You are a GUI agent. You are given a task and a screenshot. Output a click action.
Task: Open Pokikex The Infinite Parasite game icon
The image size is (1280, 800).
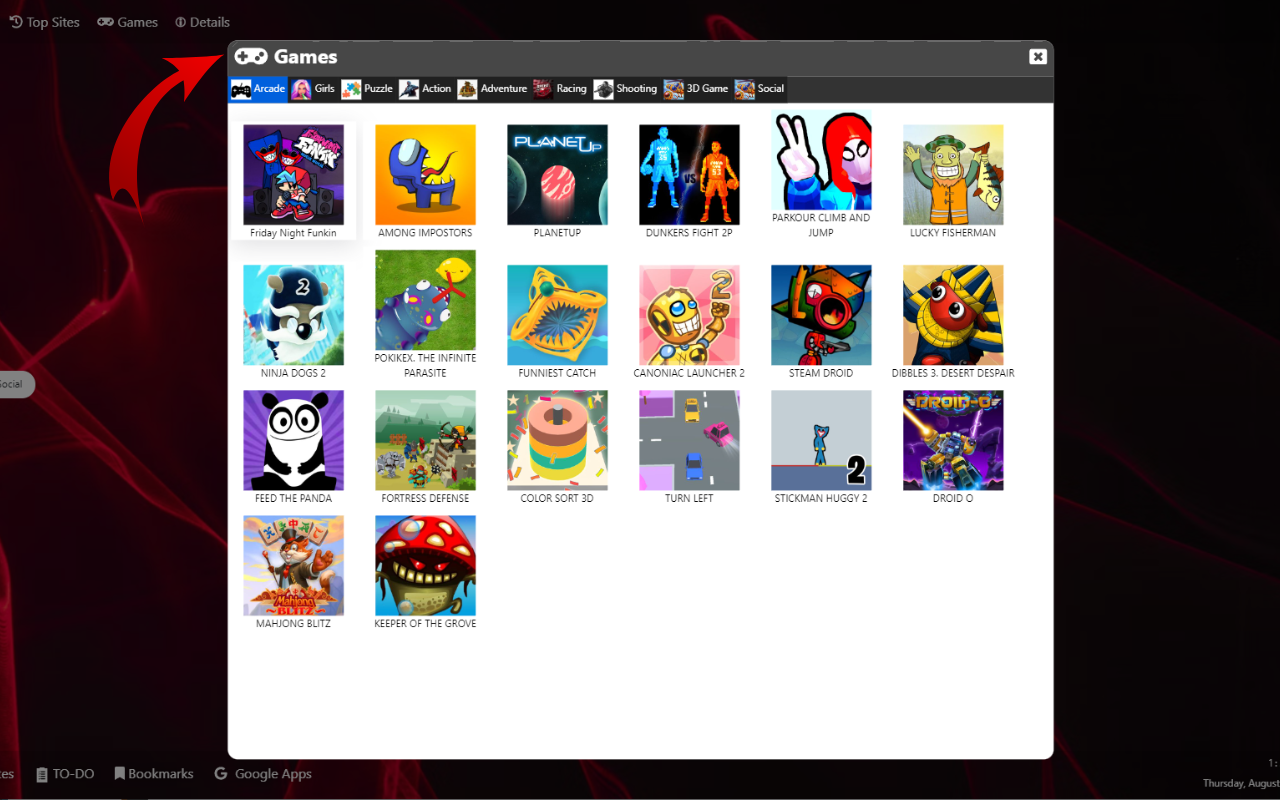(425, 300)
